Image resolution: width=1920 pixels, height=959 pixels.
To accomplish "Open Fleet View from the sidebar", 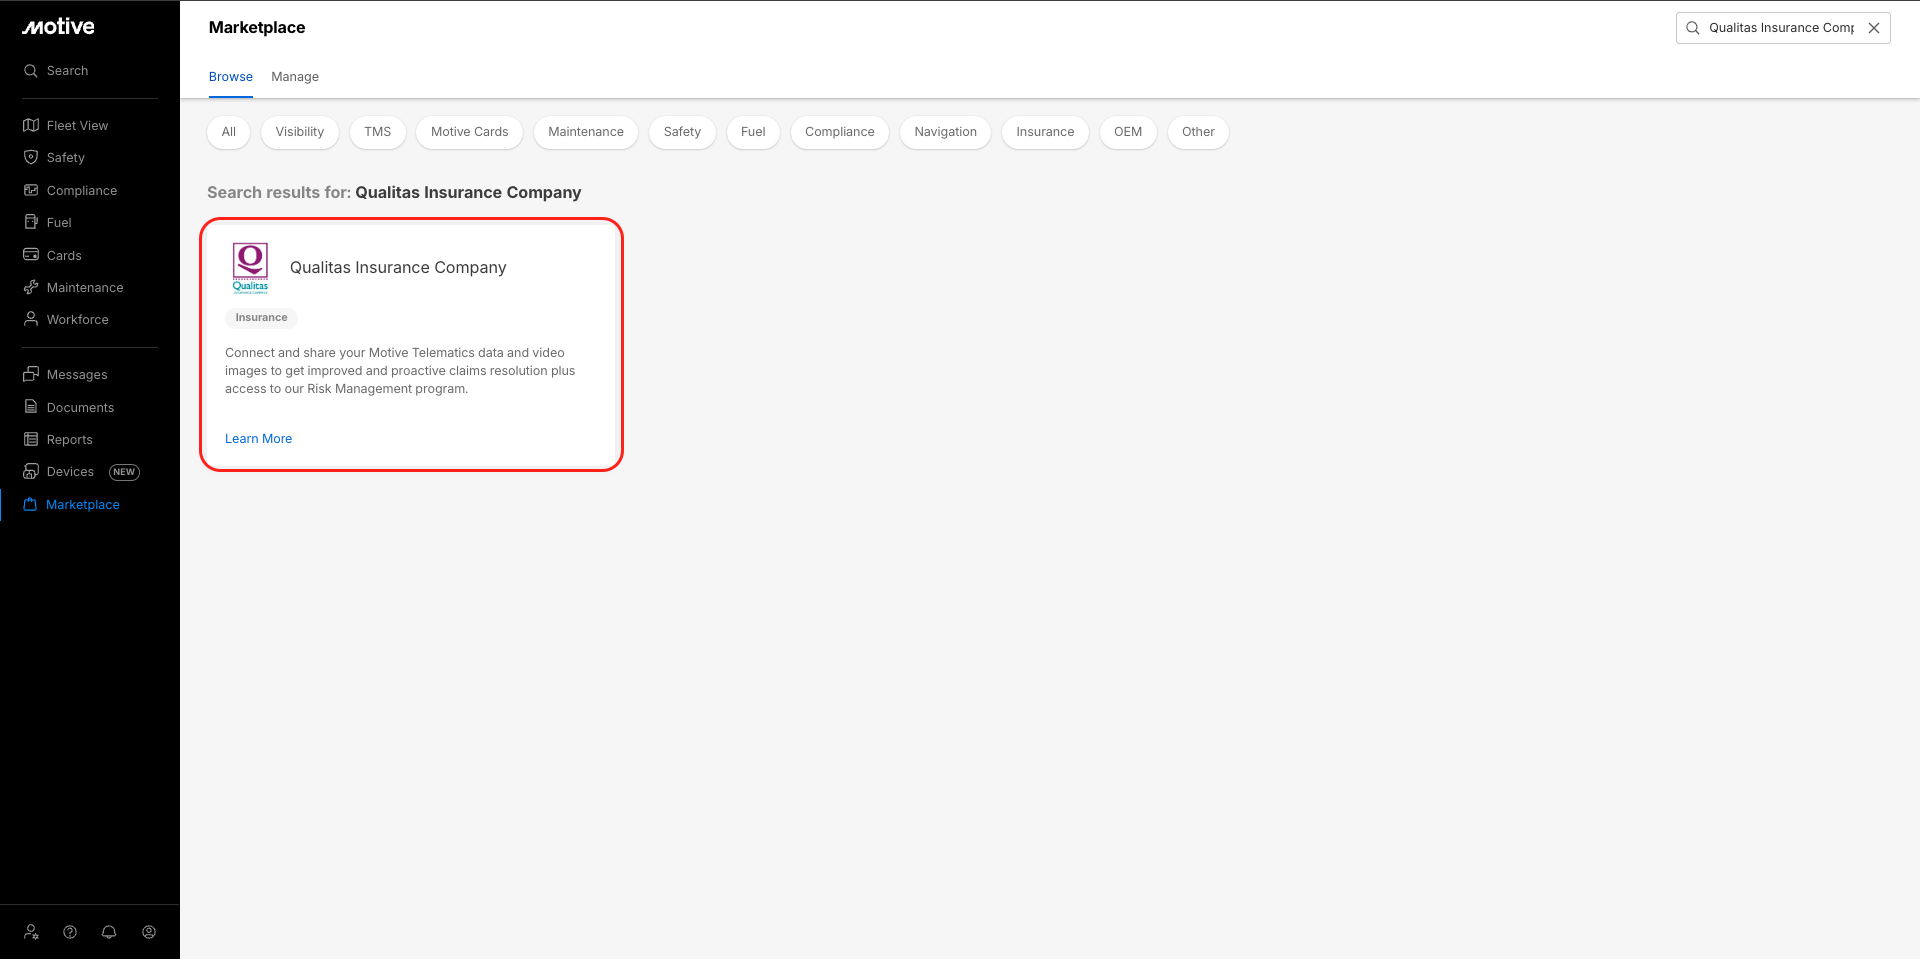I will click(x=77, y=126).
